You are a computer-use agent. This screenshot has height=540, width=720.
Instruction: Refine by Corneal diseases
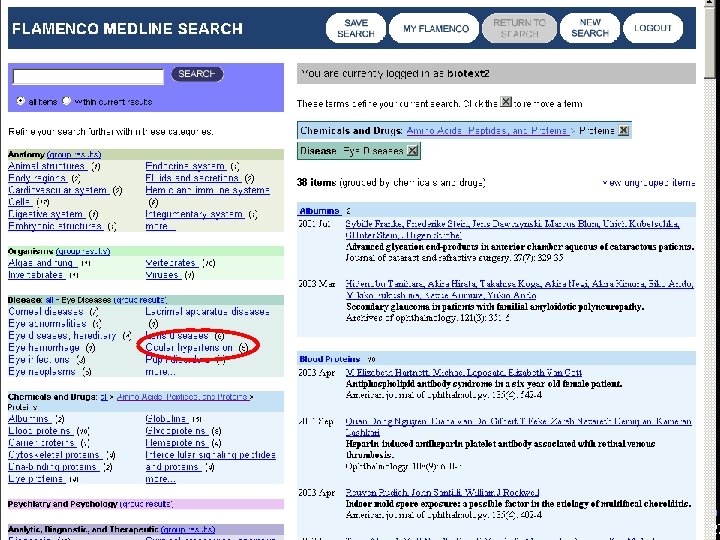46,311
